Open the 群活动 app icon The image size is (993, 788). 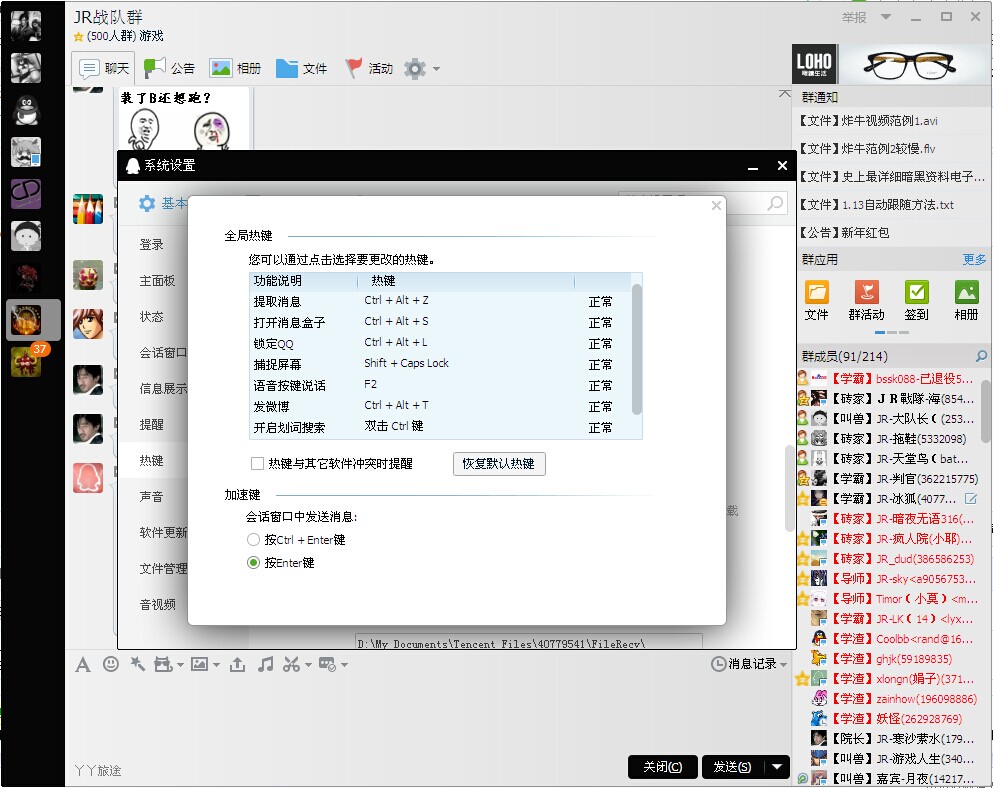pyautogui.click(x=866, y=300)
